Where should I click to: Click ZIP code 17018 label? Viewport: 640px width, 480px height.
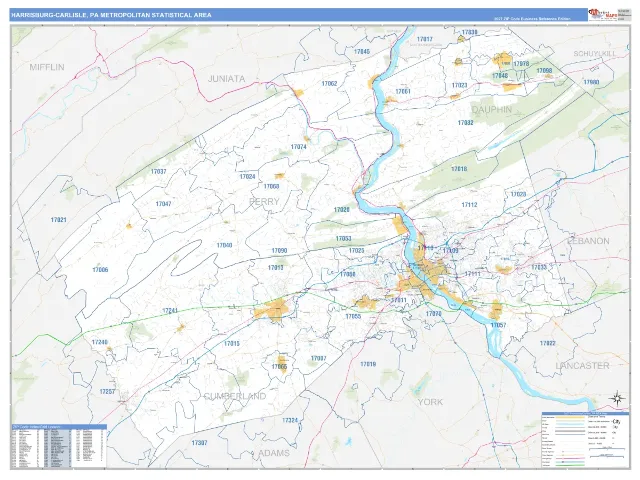(x=459, y=169)
